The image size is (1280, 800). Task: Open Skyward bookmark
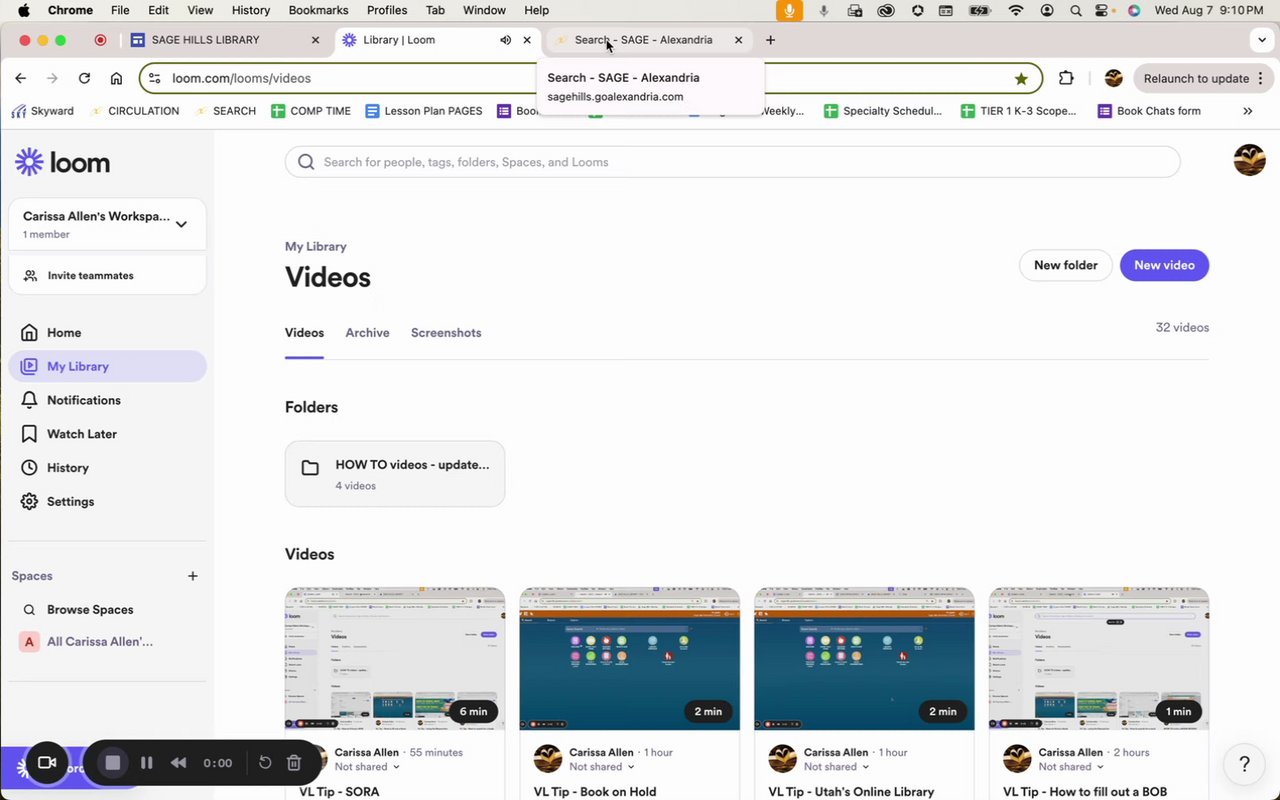click(42, 111)
